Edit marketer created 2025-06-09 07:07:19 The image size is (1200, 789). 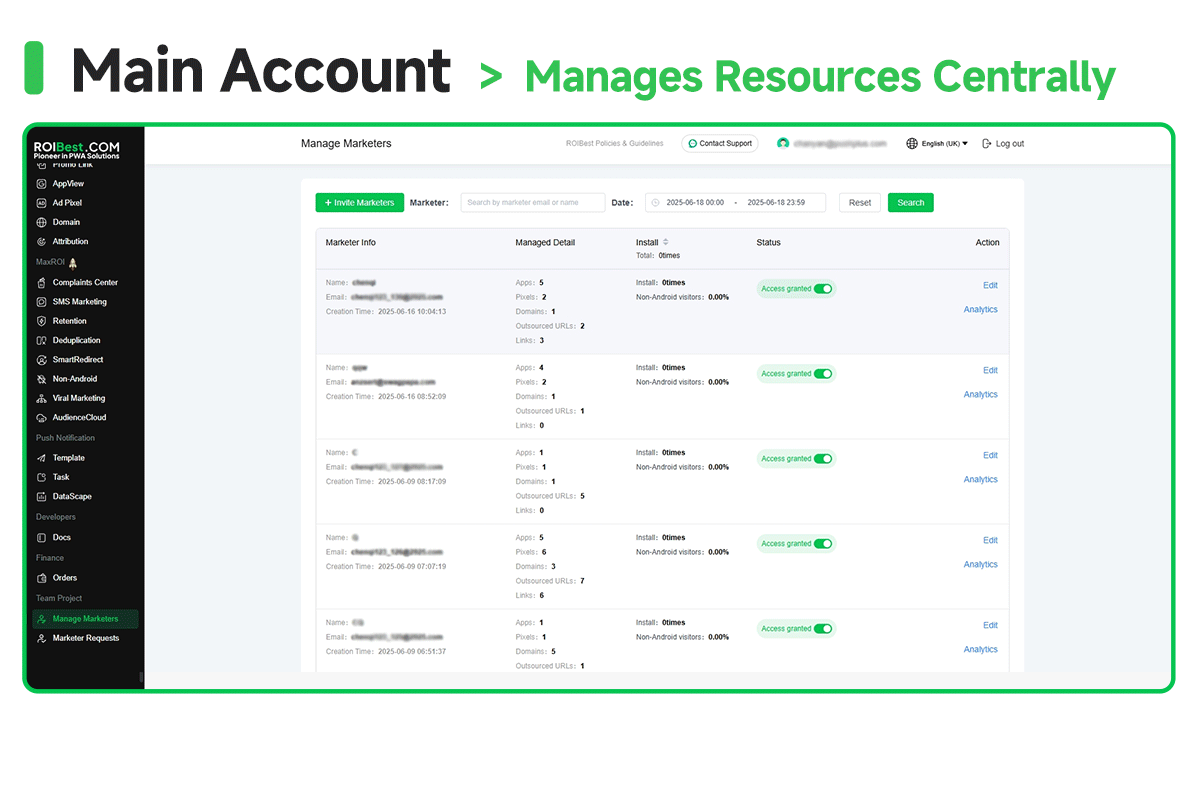point(990,540)
